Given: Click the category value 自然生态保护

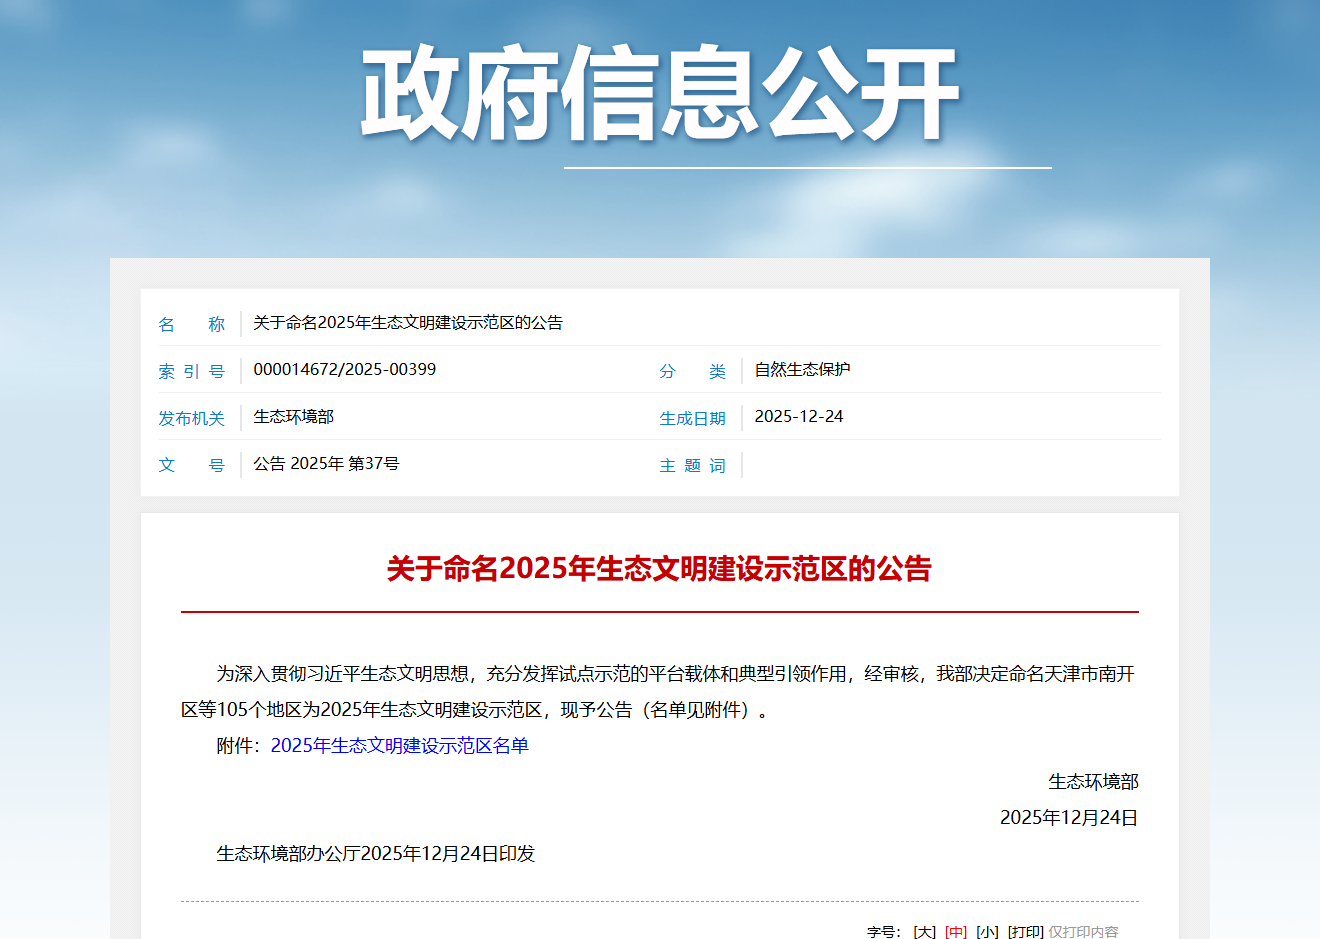Looking at the screenshot, I should (802, 370).
